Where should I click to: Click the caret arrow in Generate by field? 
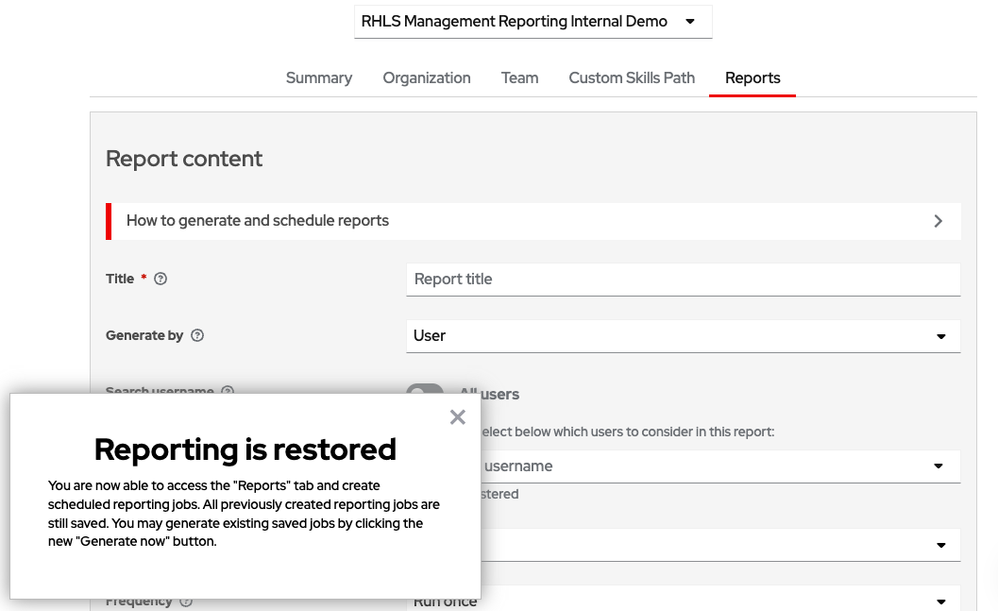tap(940, 337)
